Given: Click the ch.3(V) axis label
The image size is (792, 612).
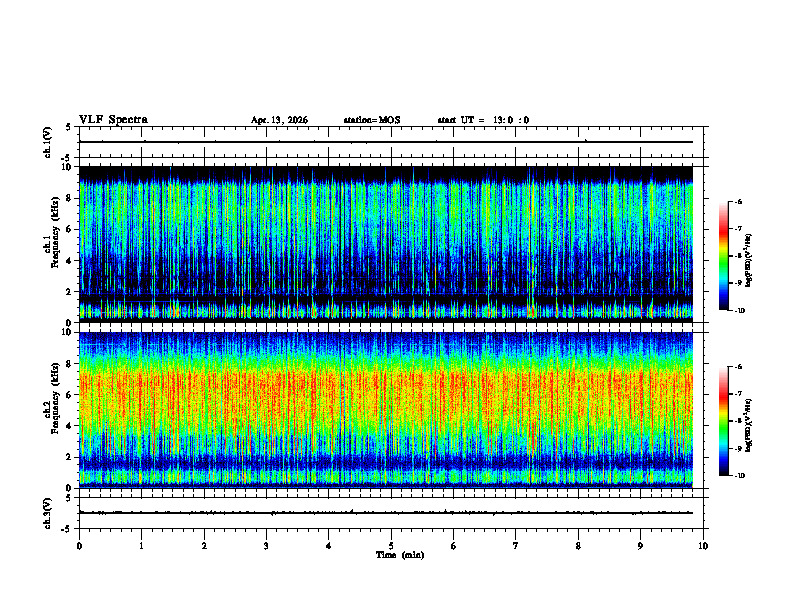Looking at the screenshot, I should tap(48, 513).
